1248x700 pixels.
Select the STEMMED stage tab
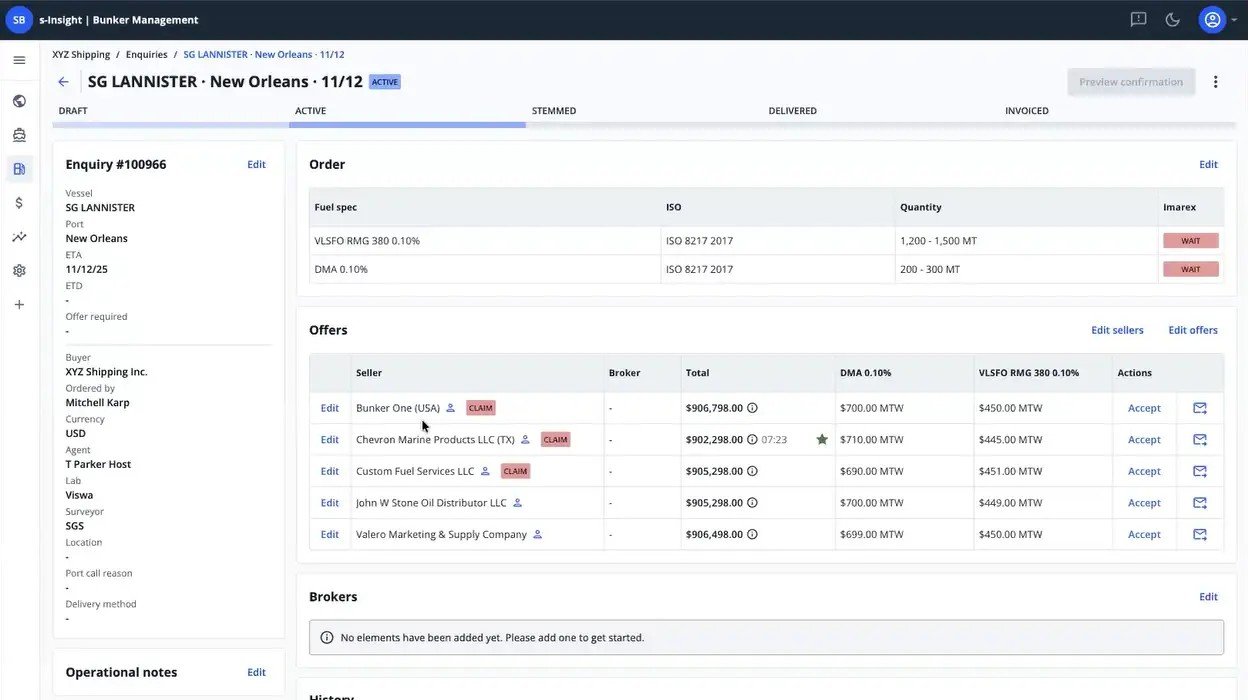point(554,111)
